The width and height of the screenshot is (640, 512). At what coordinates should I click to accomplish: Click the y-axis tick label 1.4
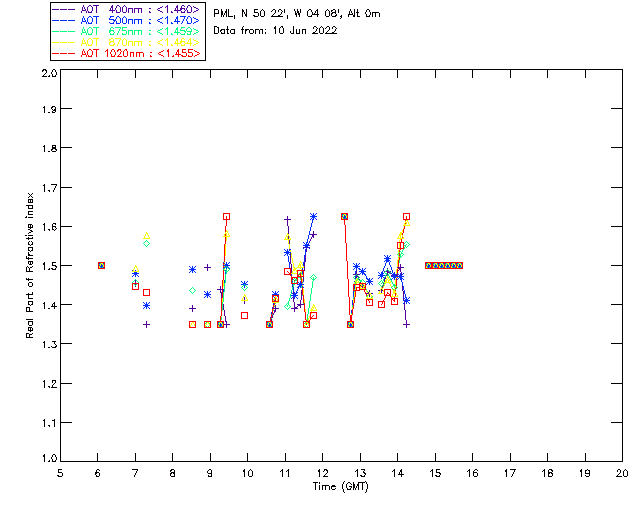49,305
